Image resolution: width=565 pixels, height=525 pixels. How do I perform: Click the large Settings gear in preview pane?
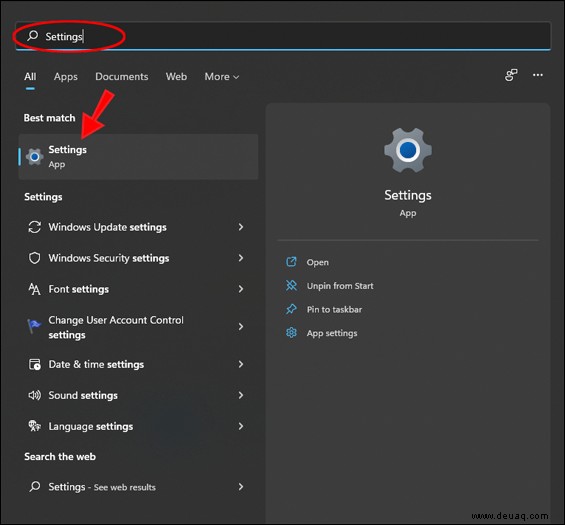pyautogui.click(x=408, y=150)
